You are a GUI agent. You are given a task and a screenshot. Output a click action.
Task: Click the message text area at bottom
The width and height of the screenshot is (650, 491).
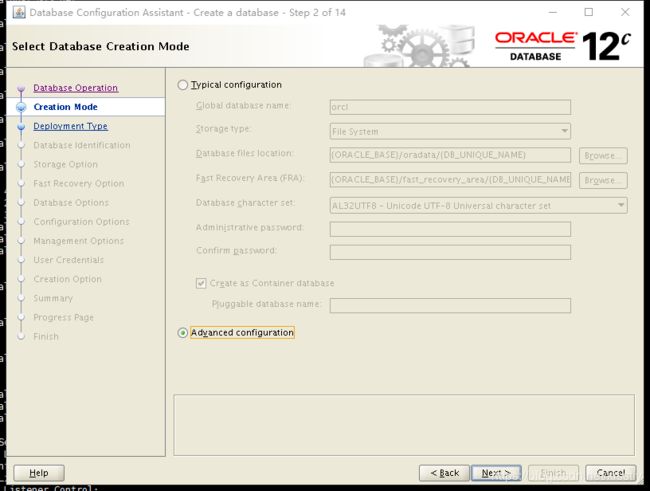point(404,425)
